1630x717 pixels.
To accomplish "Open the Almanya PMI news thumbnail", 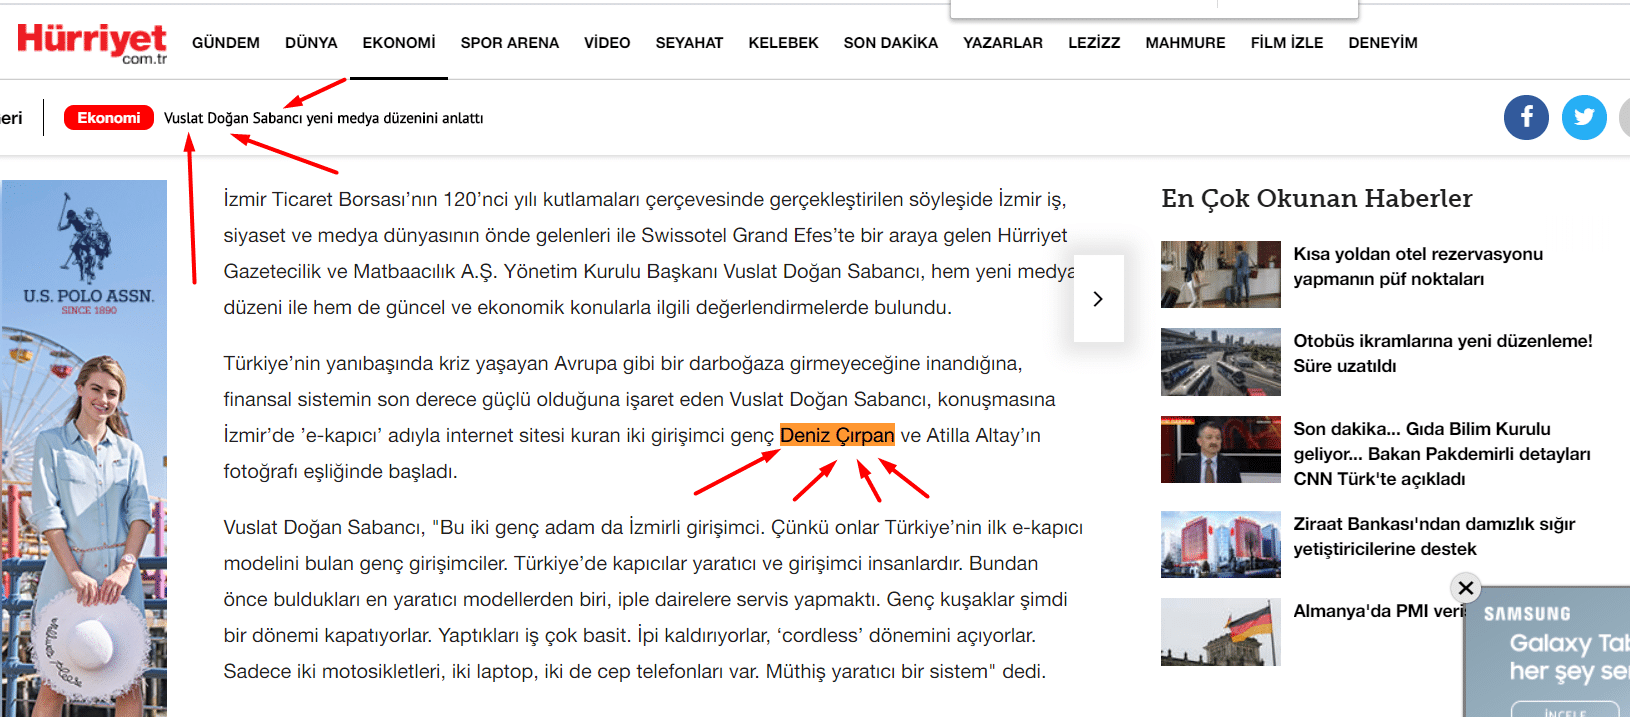I will click(1221, 632).
